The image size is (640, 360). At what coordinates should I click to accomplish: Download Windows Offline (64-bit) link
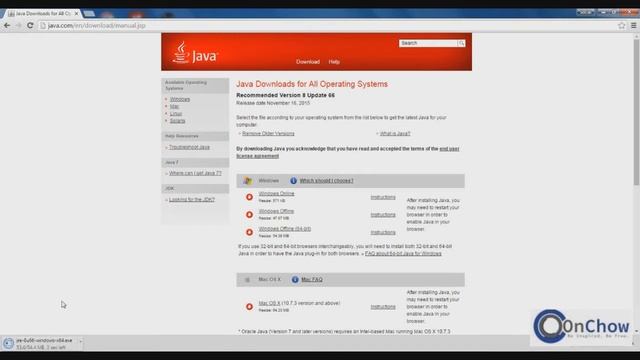coord(284,229)
